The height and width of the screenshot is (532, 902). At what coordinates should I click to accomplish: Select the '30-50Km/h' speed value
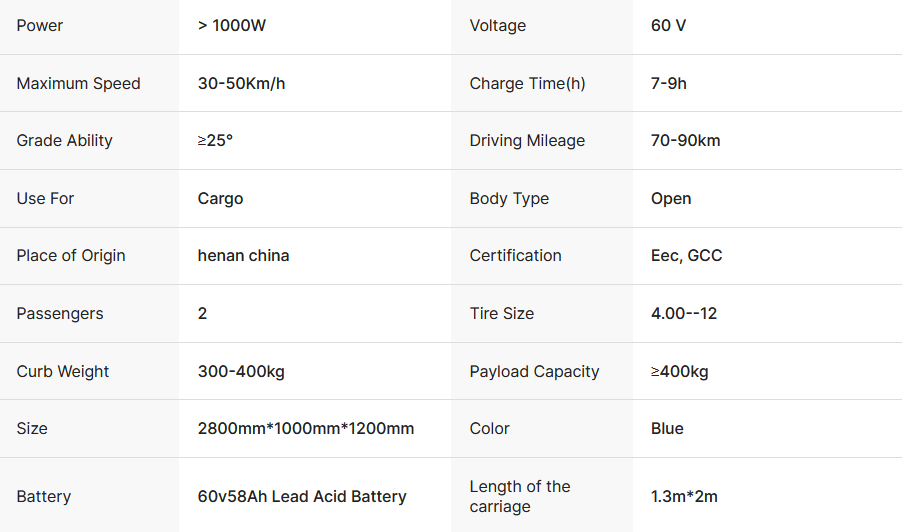241,84
